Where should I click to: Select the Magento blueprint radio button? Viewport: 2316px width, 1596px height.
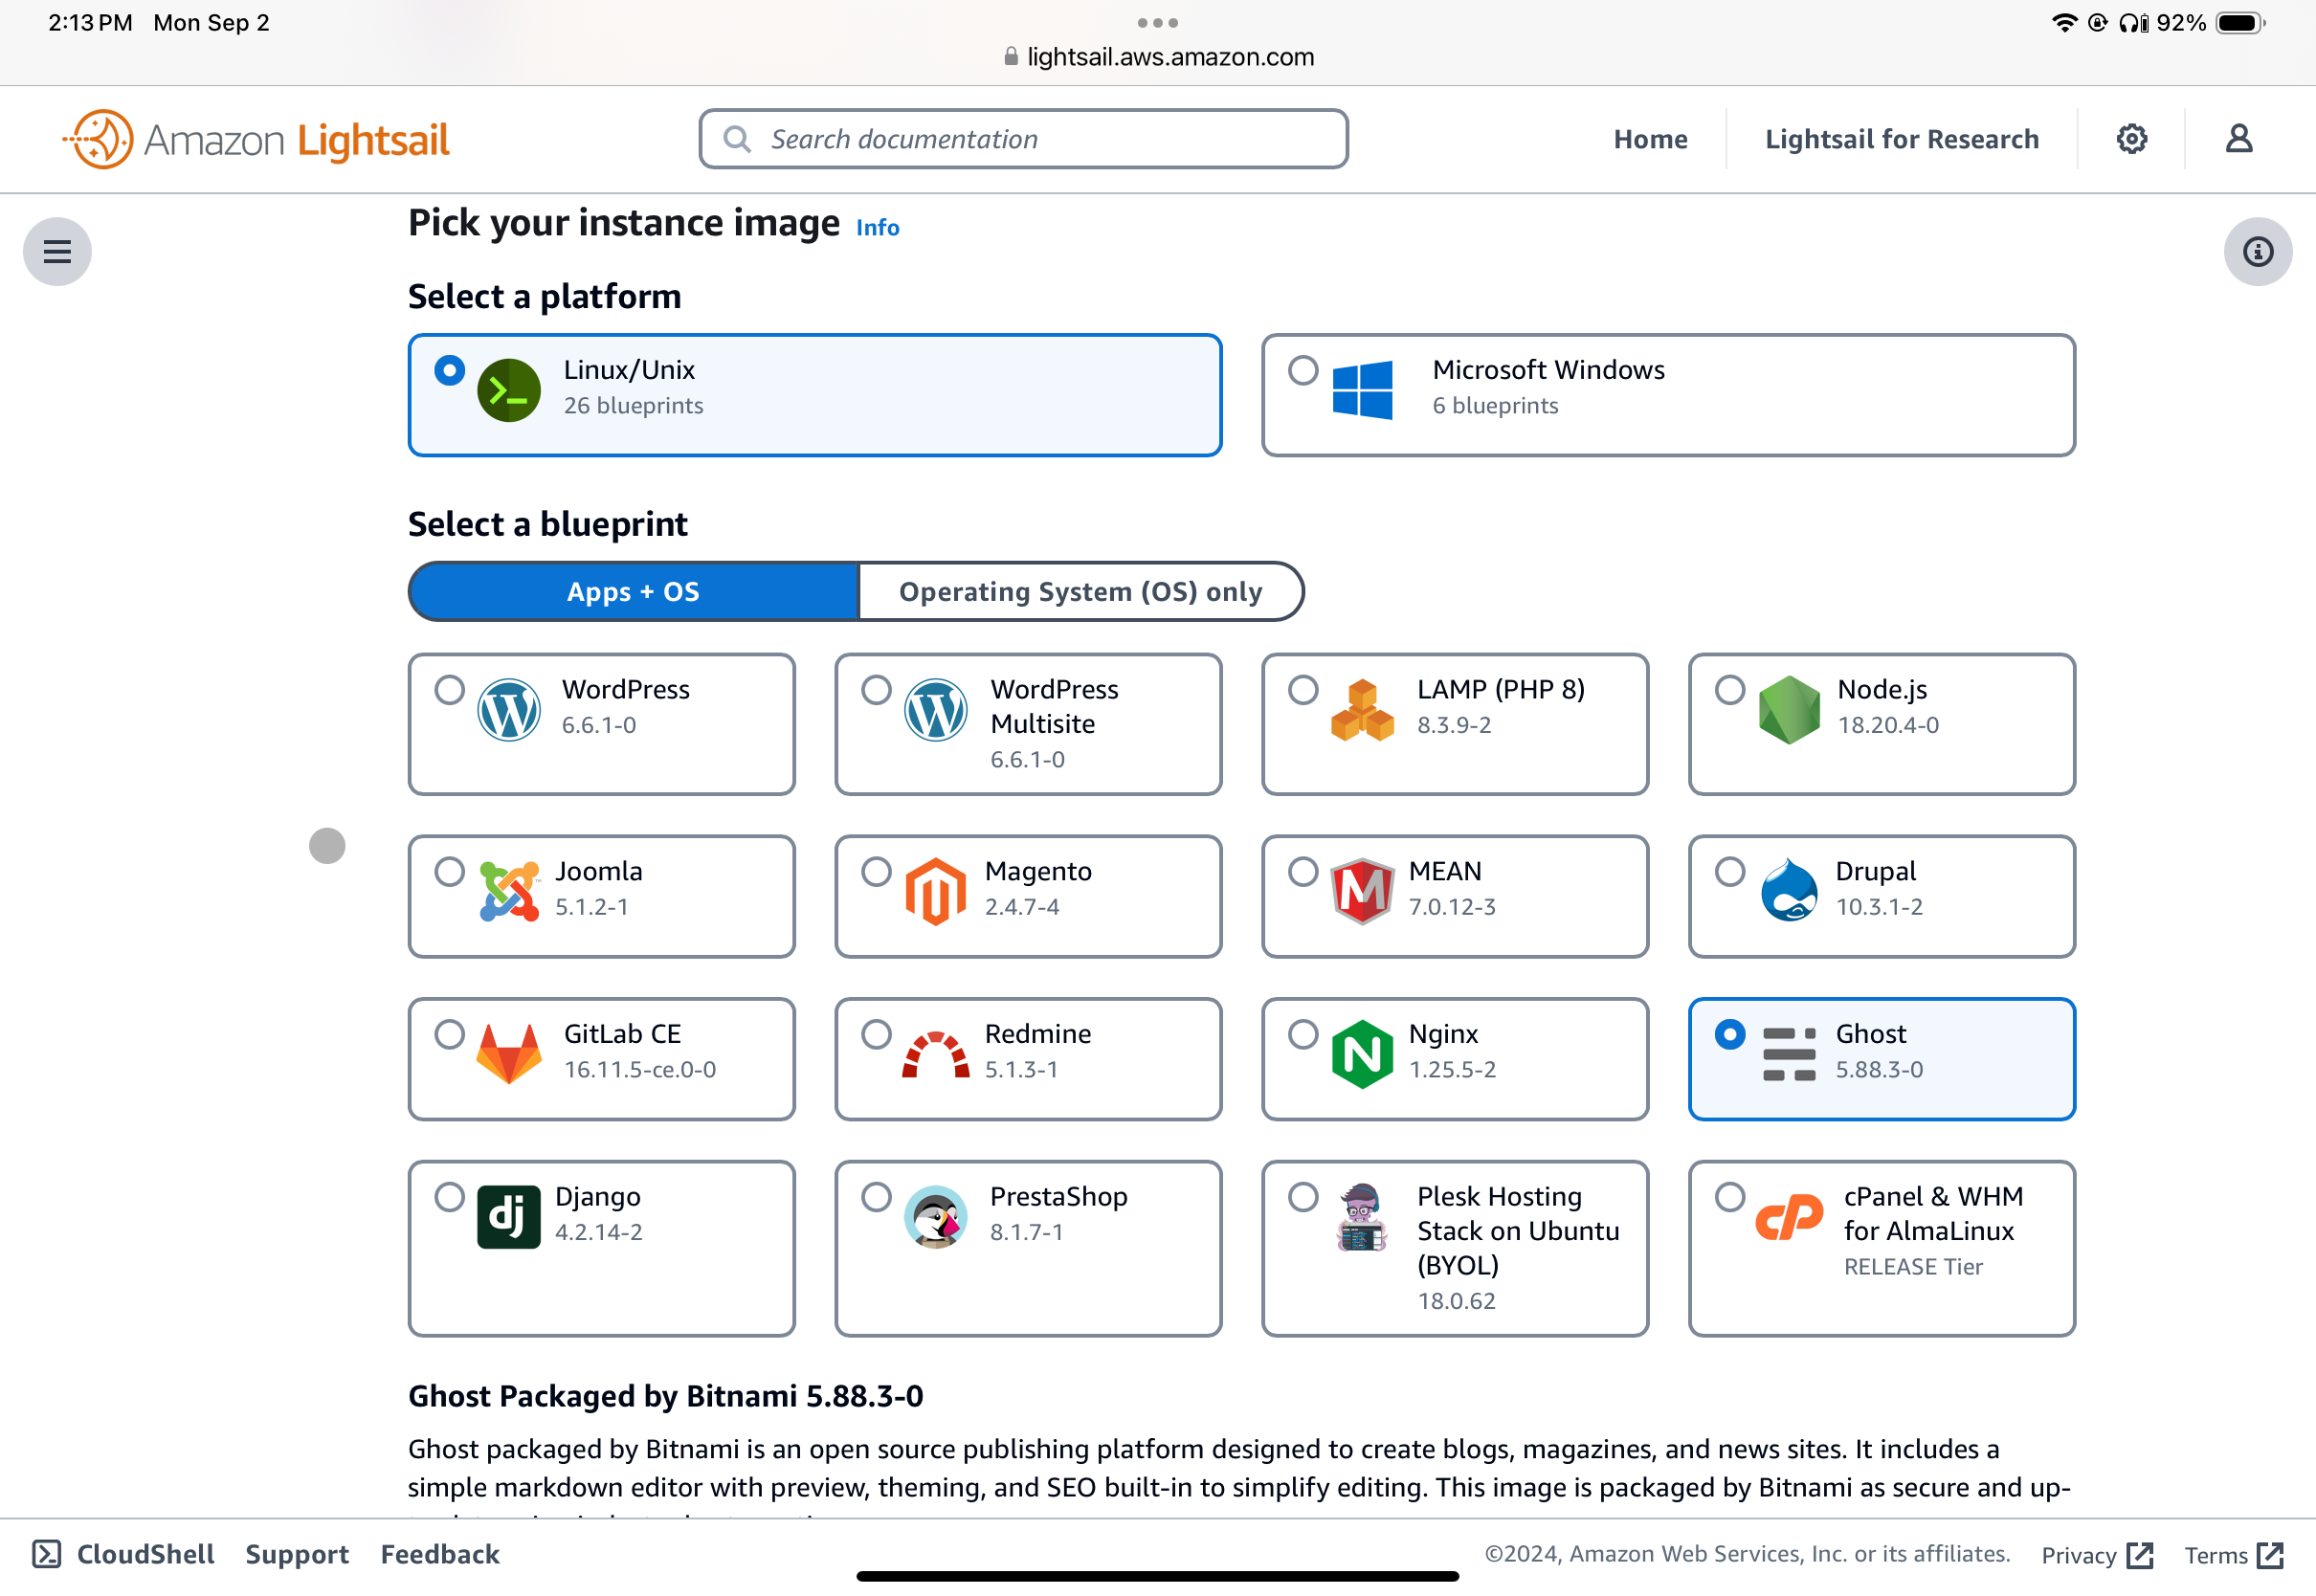(877, 872)
